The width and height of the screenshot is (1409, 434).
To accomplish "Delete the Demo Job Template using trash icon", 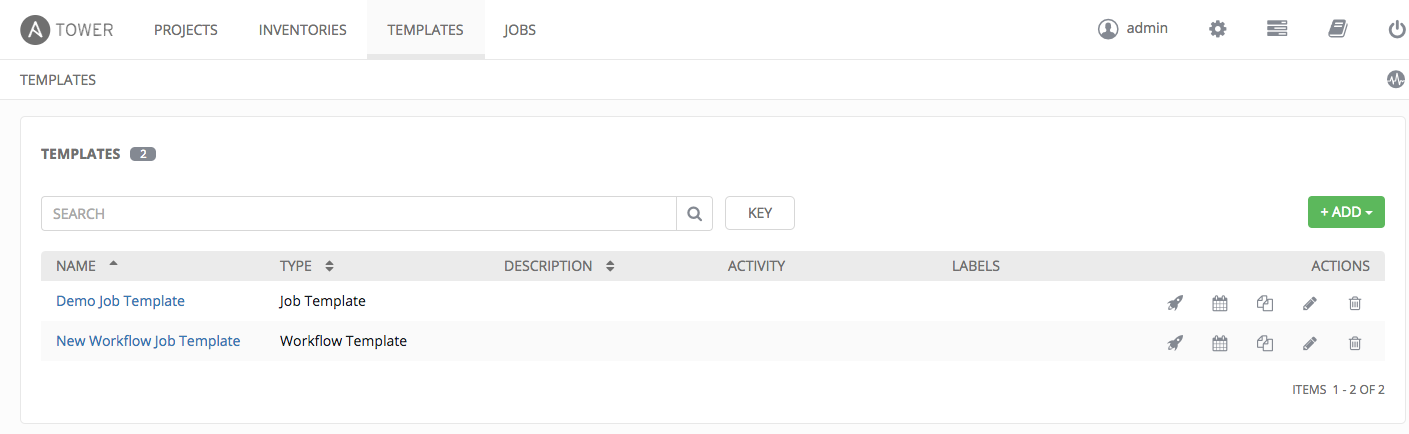I will (1355, 302).
